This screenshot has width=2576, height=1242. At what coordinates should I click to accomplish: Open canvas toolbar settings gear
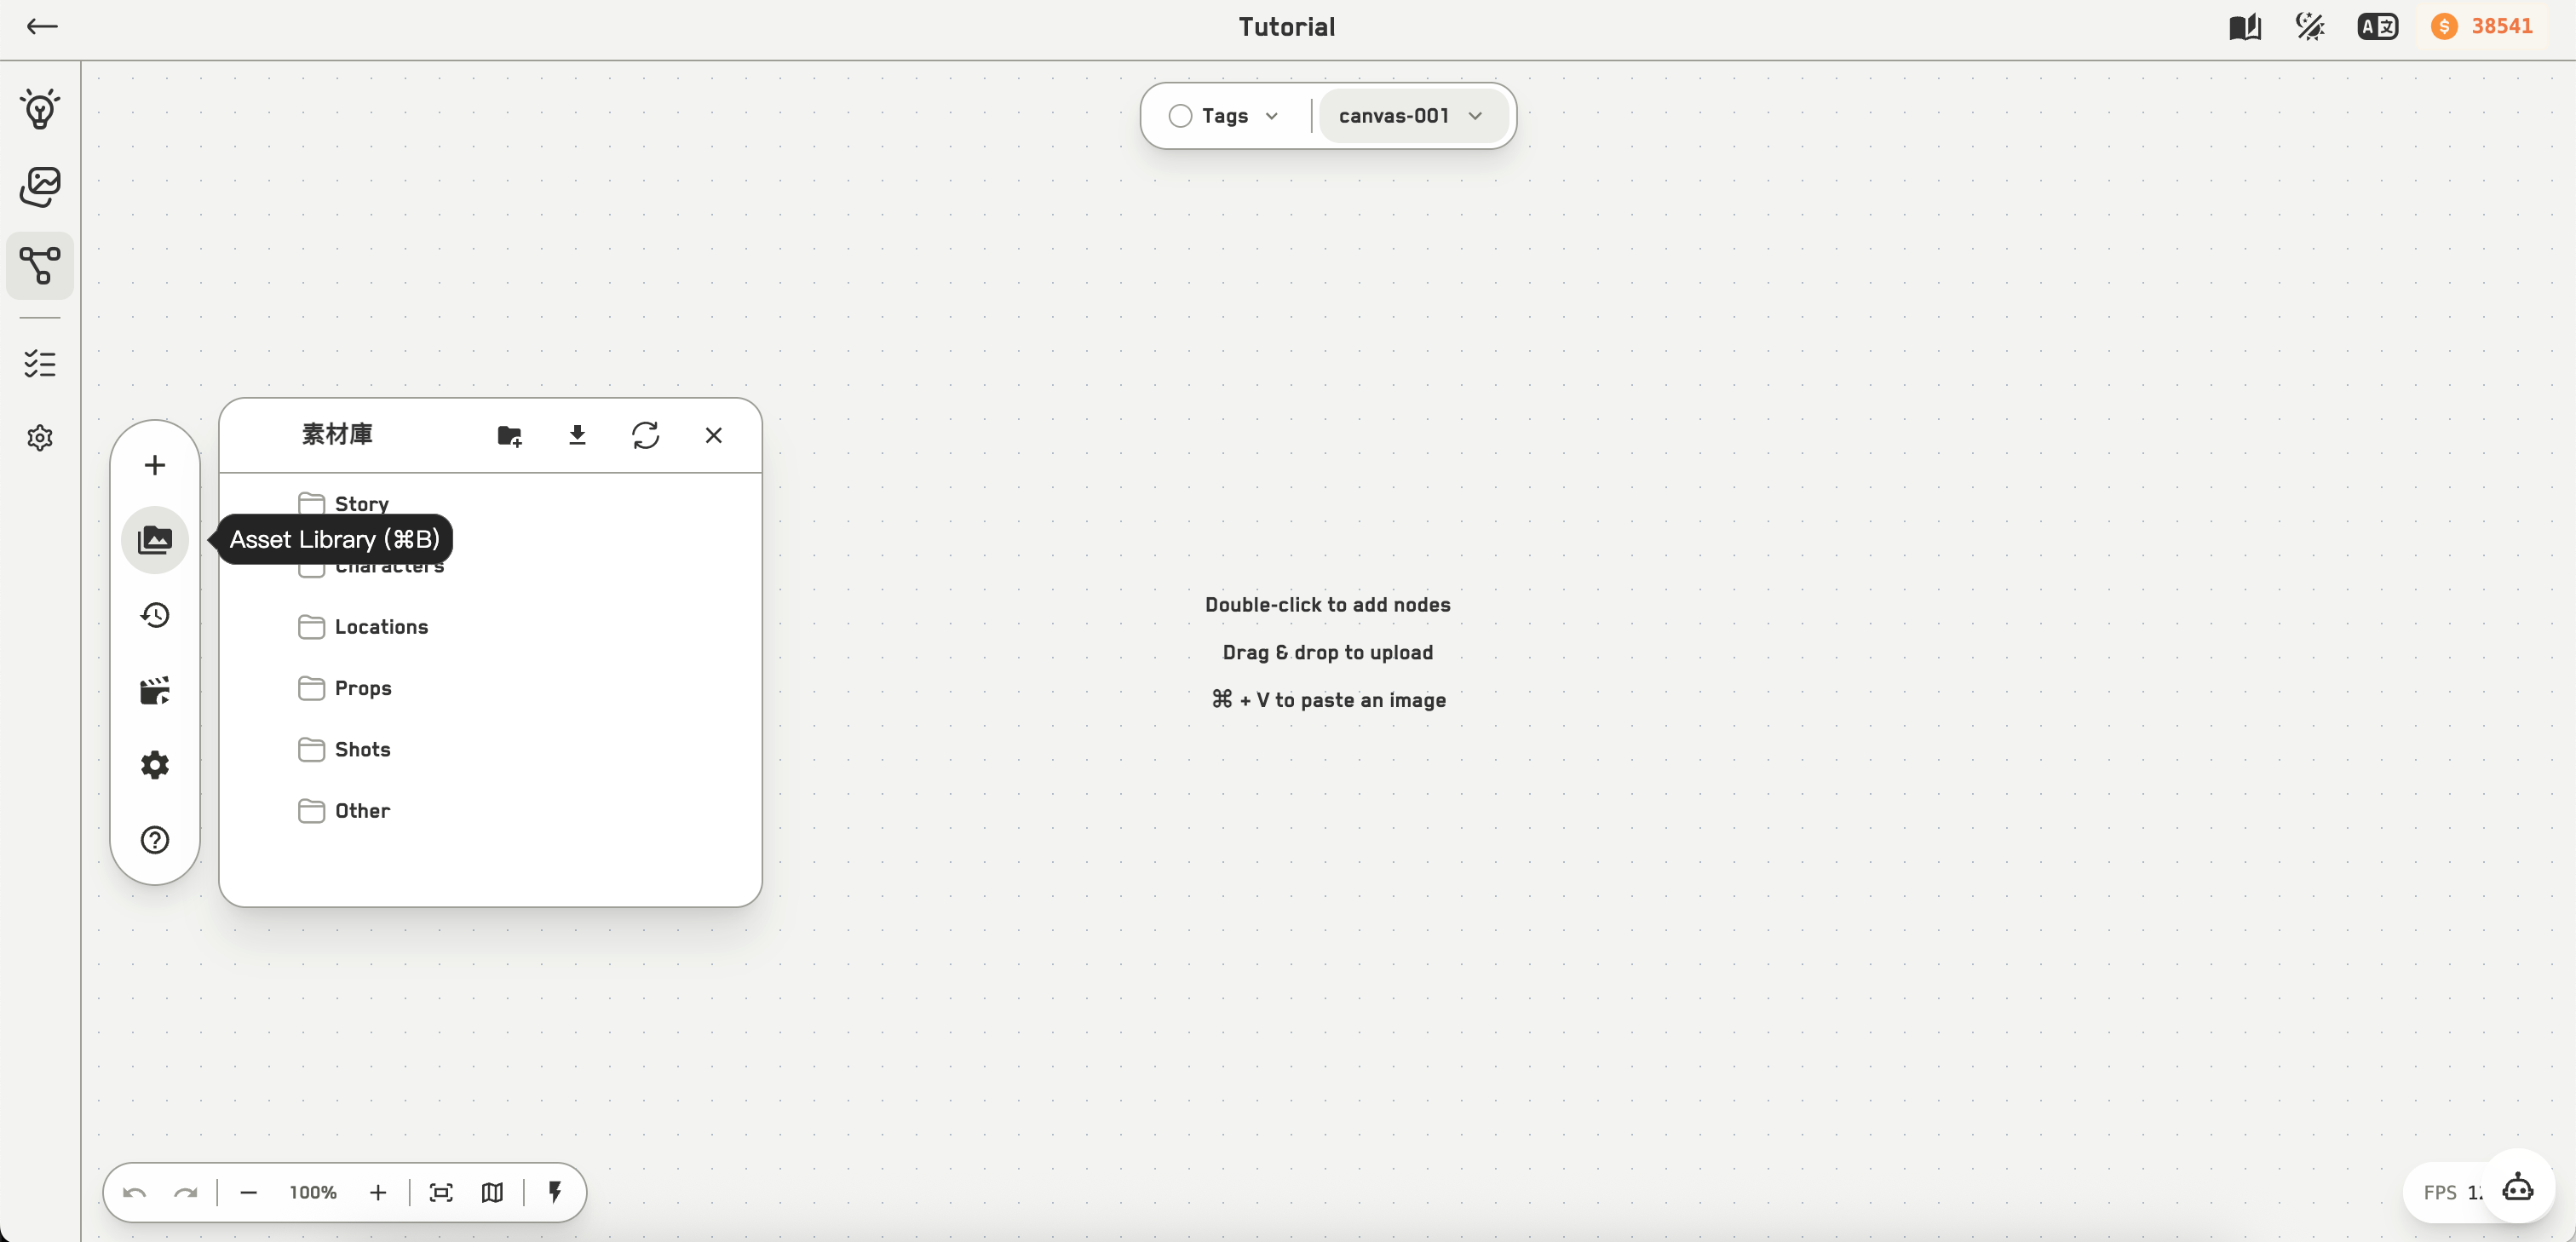click(155, 765)
